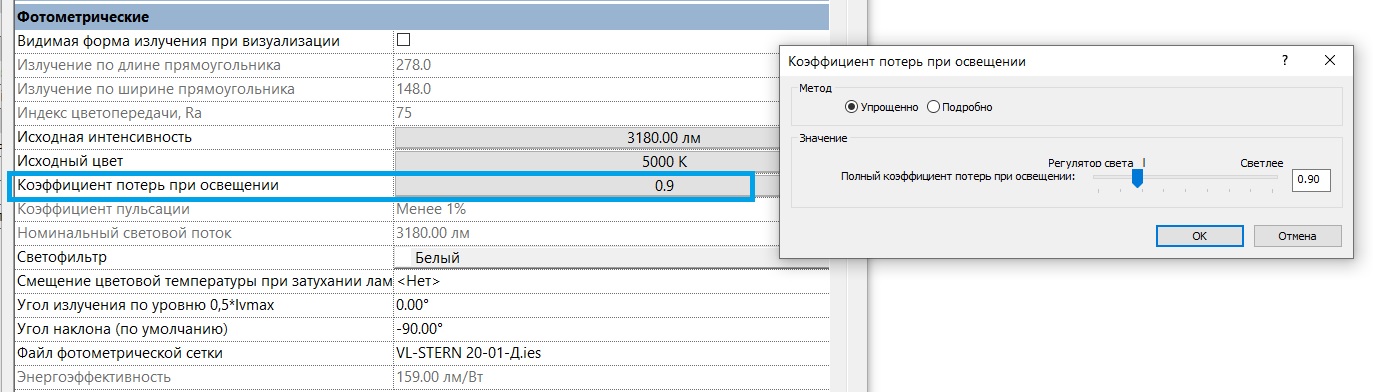Screen dimensions: 1373x392
Task: Click the Угол излучения 0.00° value field
Action: tap(612, 305)
